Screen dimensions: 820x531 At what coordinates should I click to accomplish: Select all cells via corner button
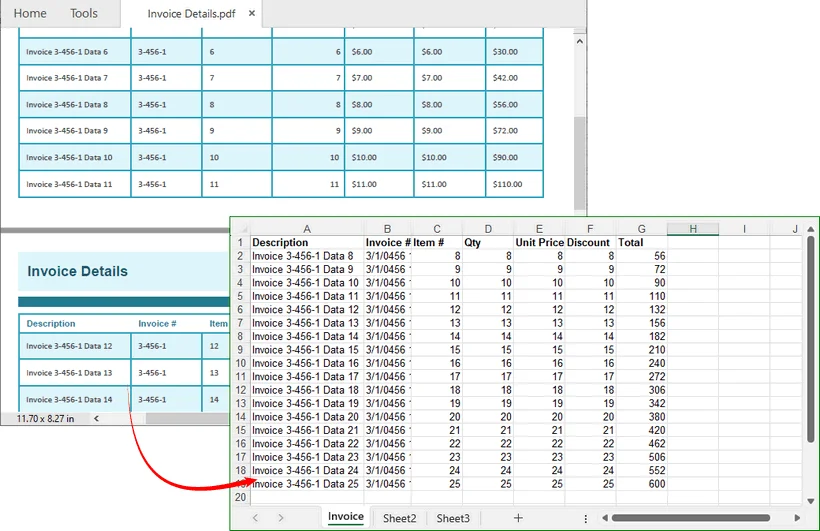coord(241,228)
